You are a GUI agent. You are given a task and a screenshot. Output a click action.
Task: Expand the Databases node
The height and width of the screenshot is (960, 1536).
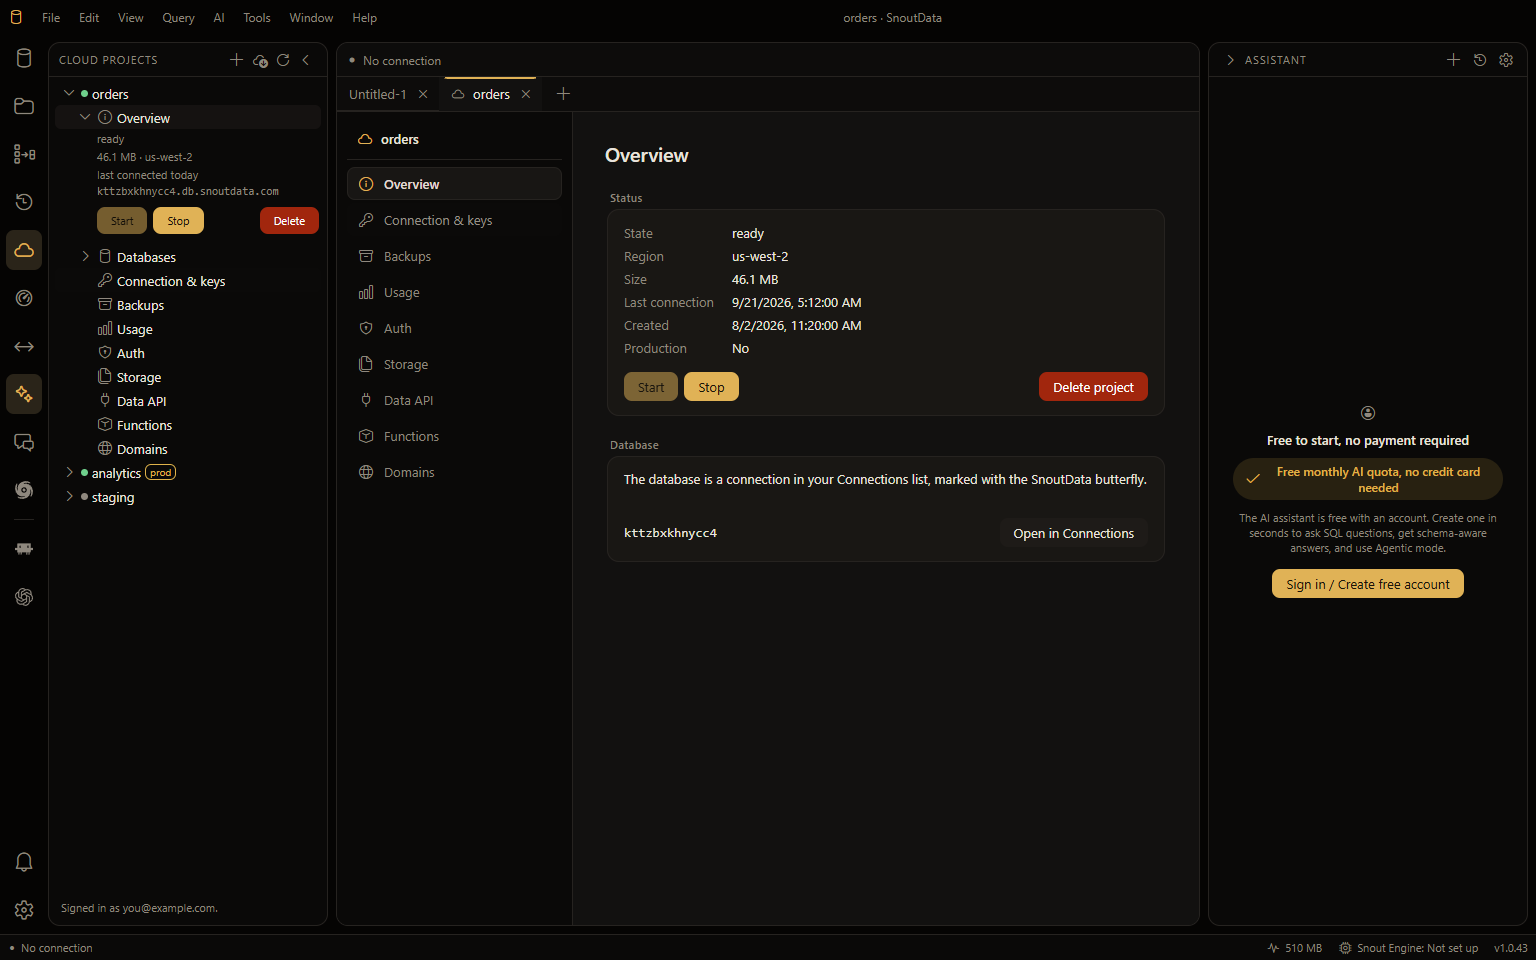[x=85, y=257]
